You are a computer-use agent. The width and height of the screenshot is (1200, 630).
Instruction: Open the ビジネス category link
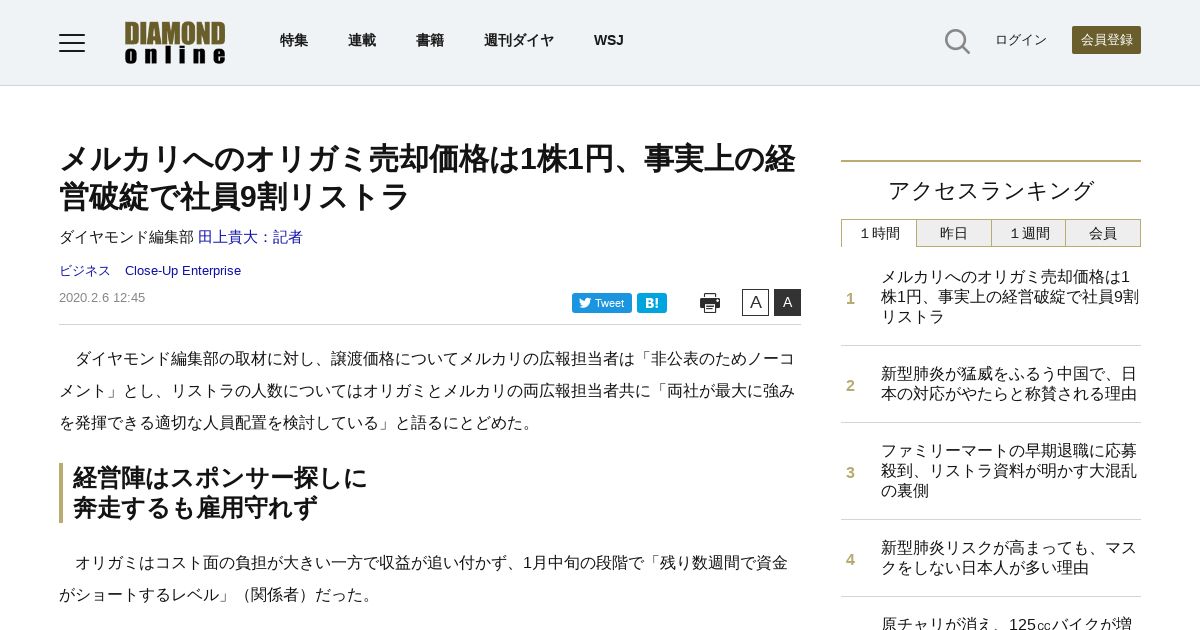pos(85,271)
